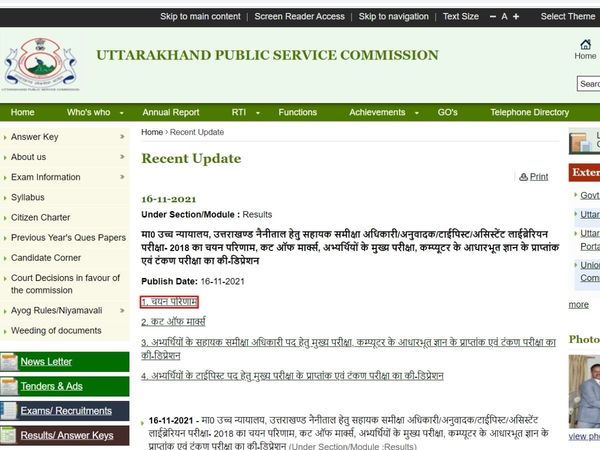Open the GO's menu item
600x450 pixels.
point(447,112)
